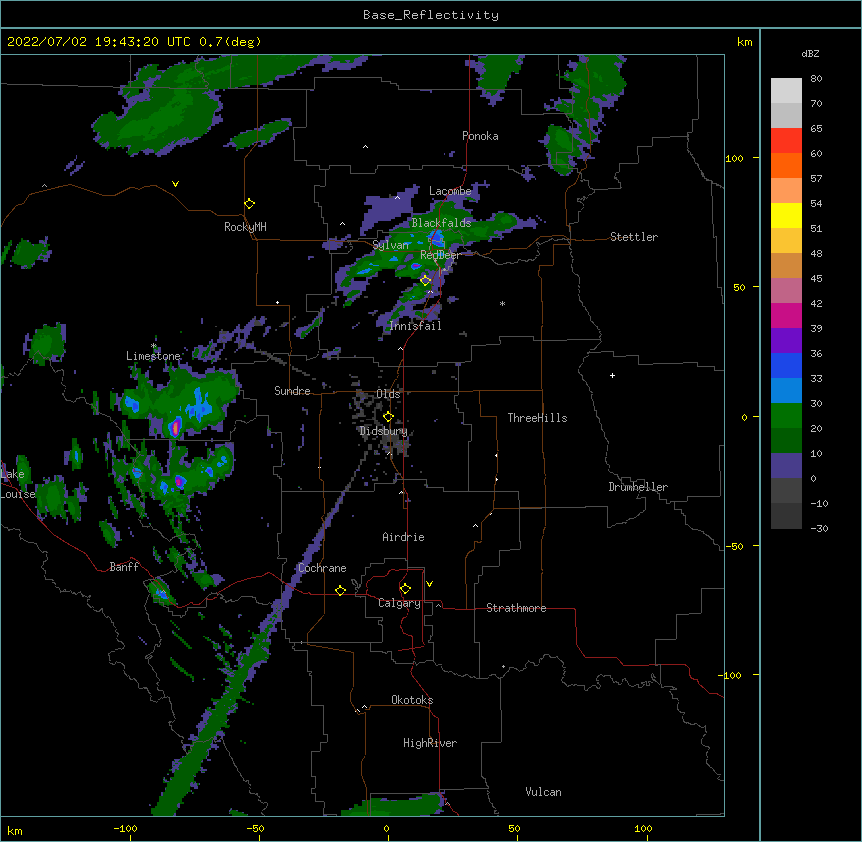Click the white asterisk marker above Limestone

click(154, 346)
